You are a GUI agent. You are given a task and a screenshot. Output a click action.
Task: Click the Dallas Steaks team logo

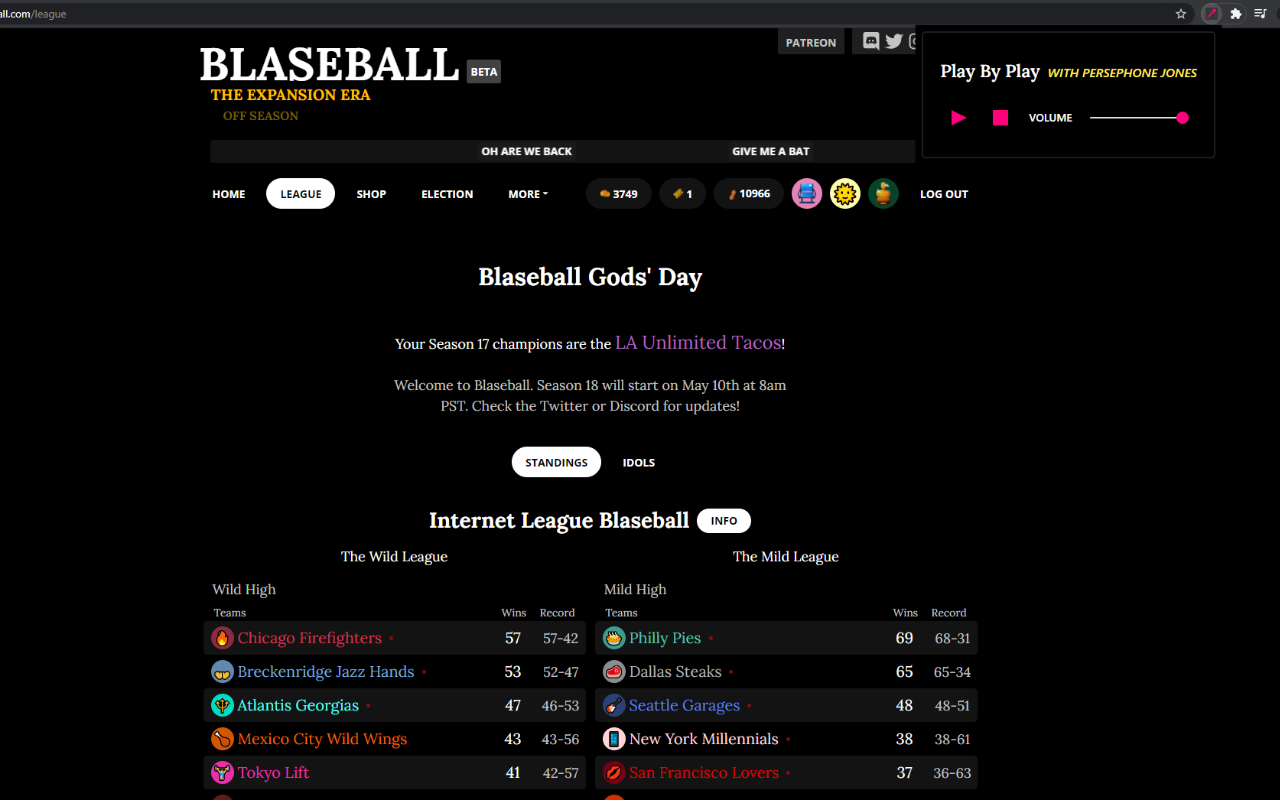coord(614,672)
